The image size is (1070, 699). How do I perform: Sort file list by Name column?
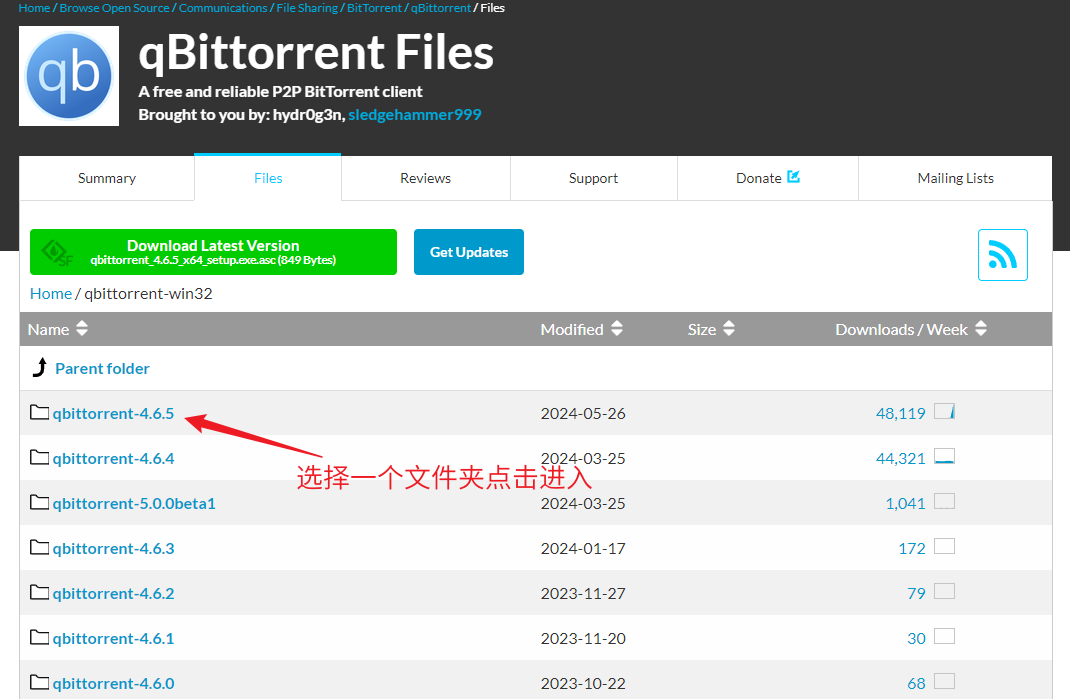[58, 329]
